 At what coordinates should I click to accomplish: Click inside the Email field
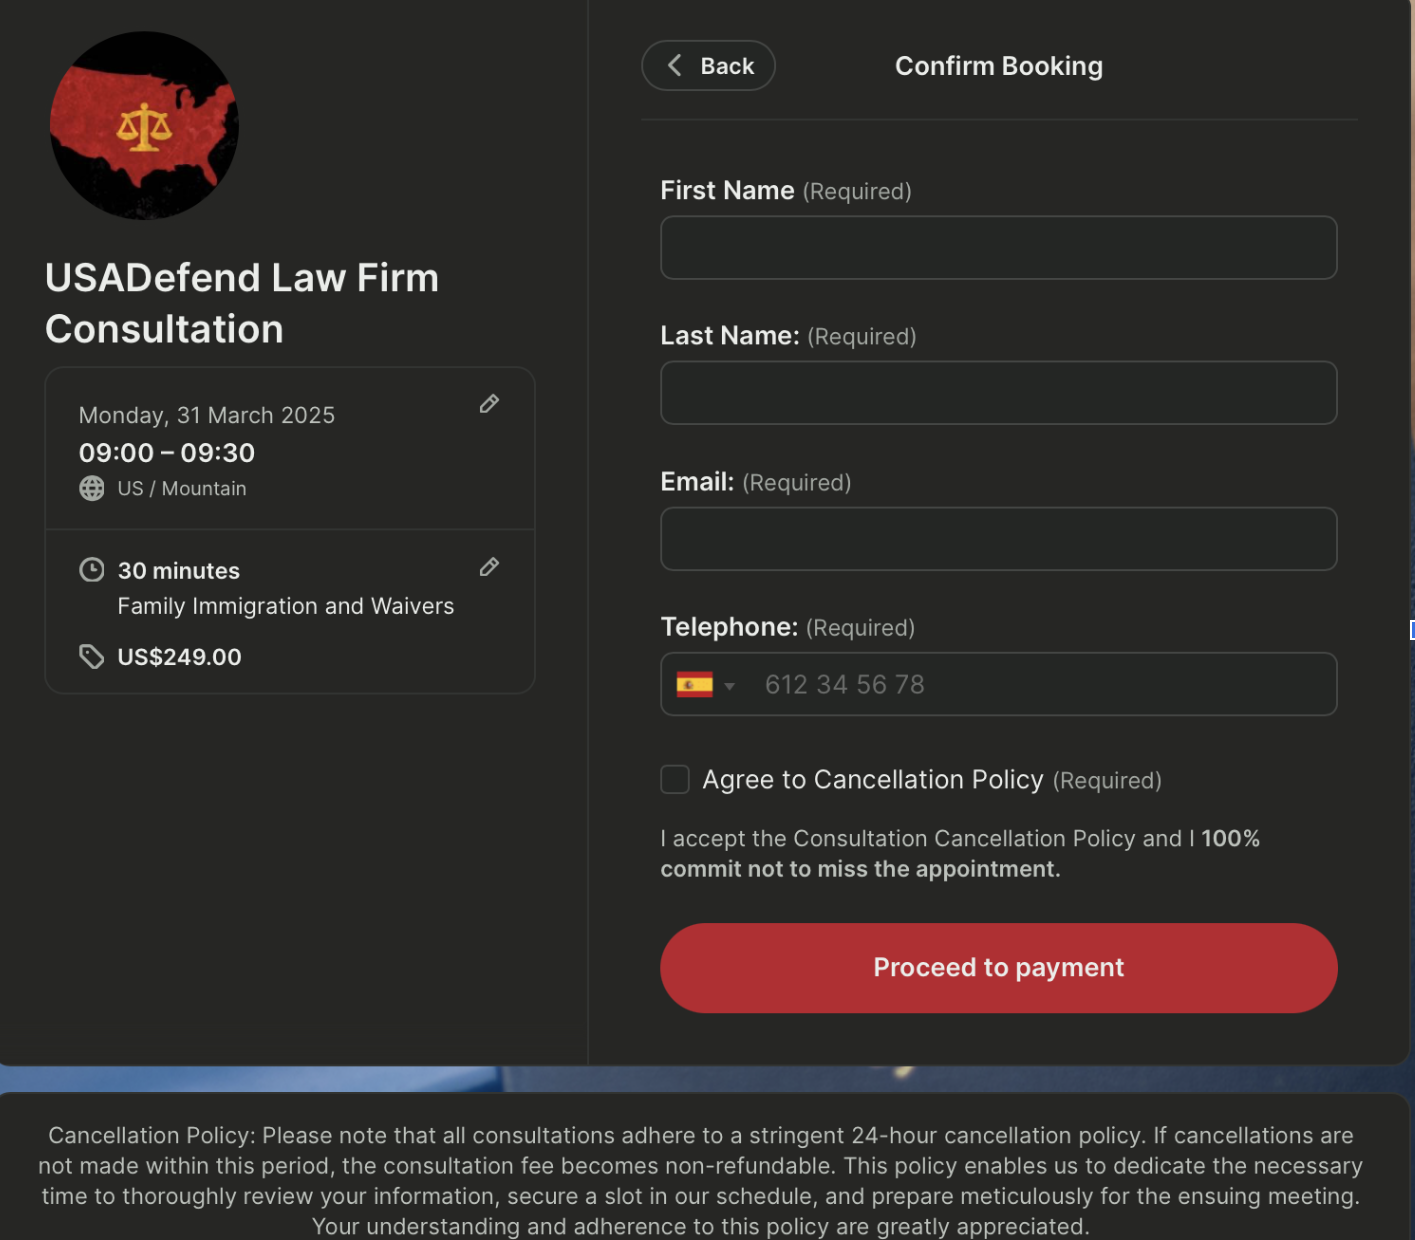[998, 538]
